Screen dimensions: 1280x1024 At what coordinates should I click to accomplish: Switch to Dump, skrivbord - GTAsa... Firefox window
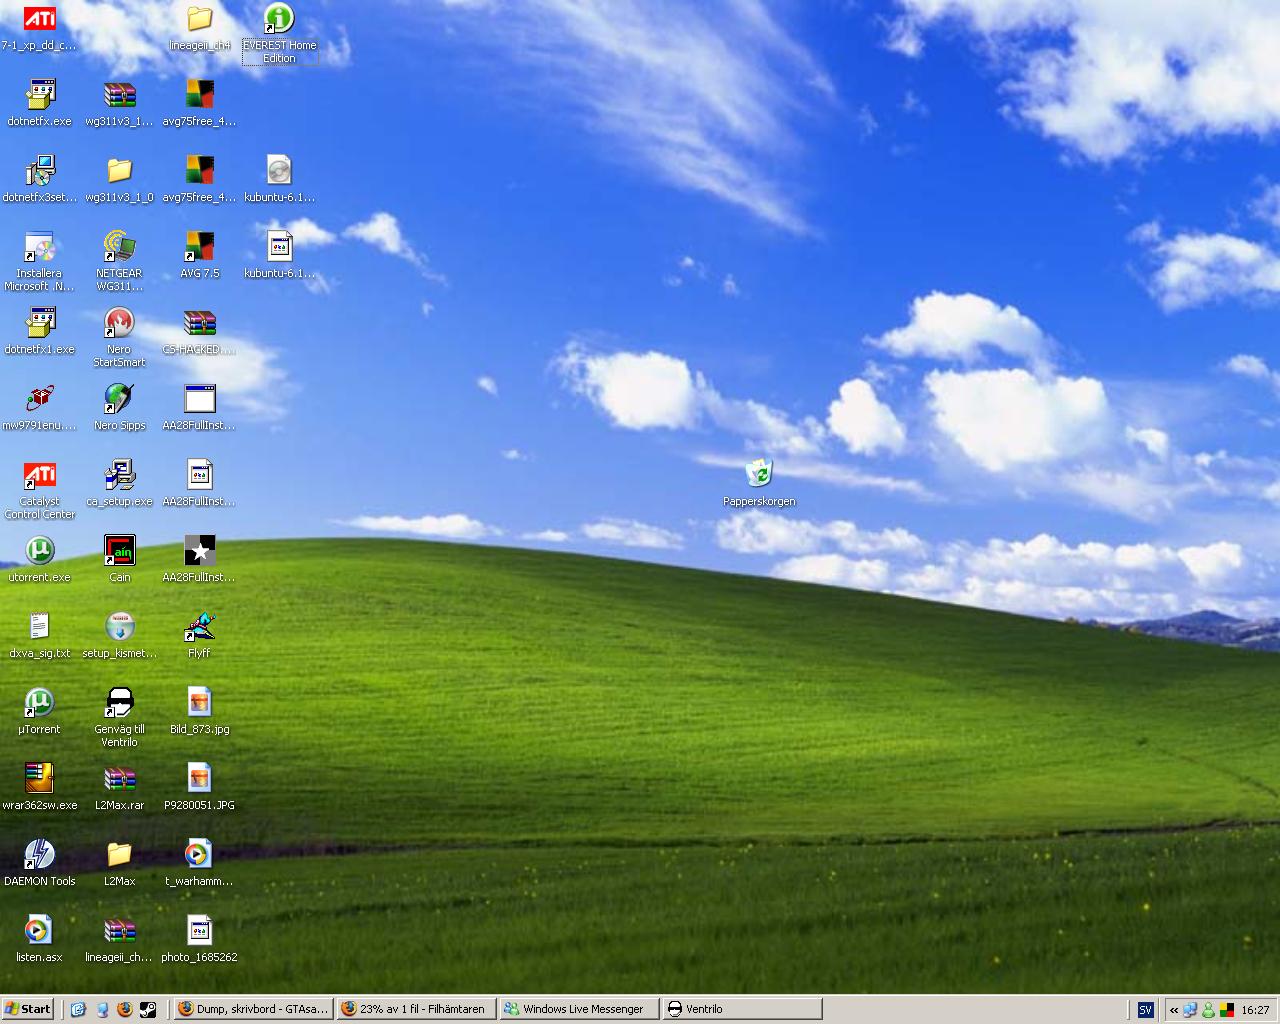pyautogui.click(x=253, y=1009)
